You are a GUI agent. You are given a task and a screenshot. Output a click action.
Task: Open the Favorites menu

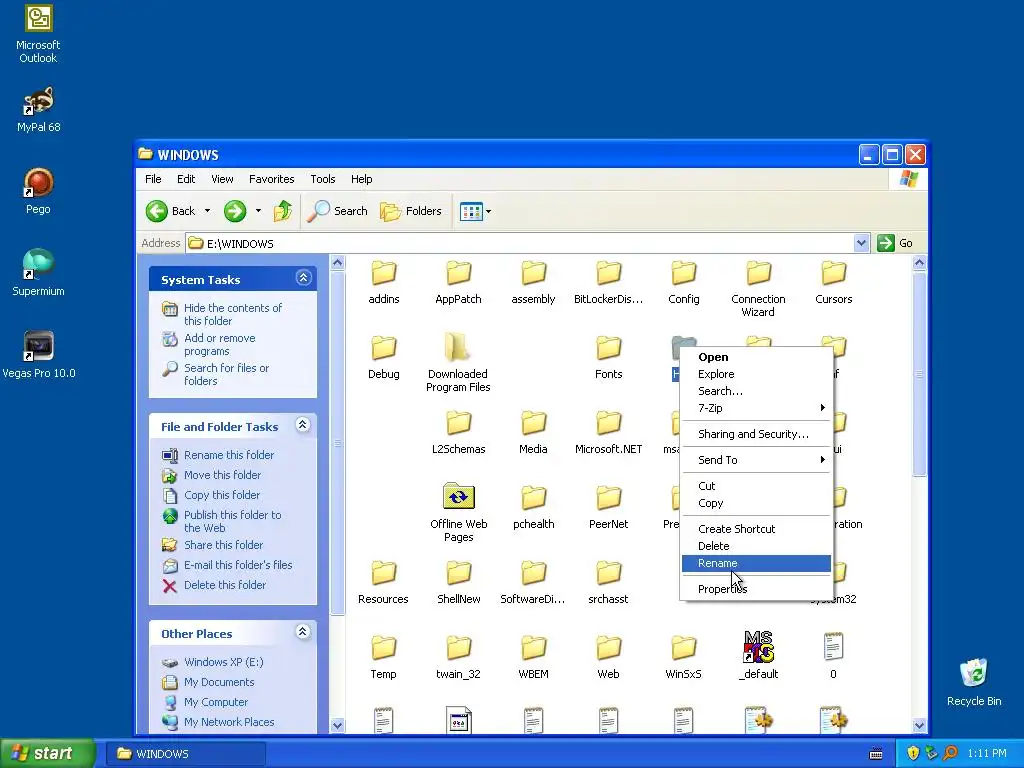point(272,179)
